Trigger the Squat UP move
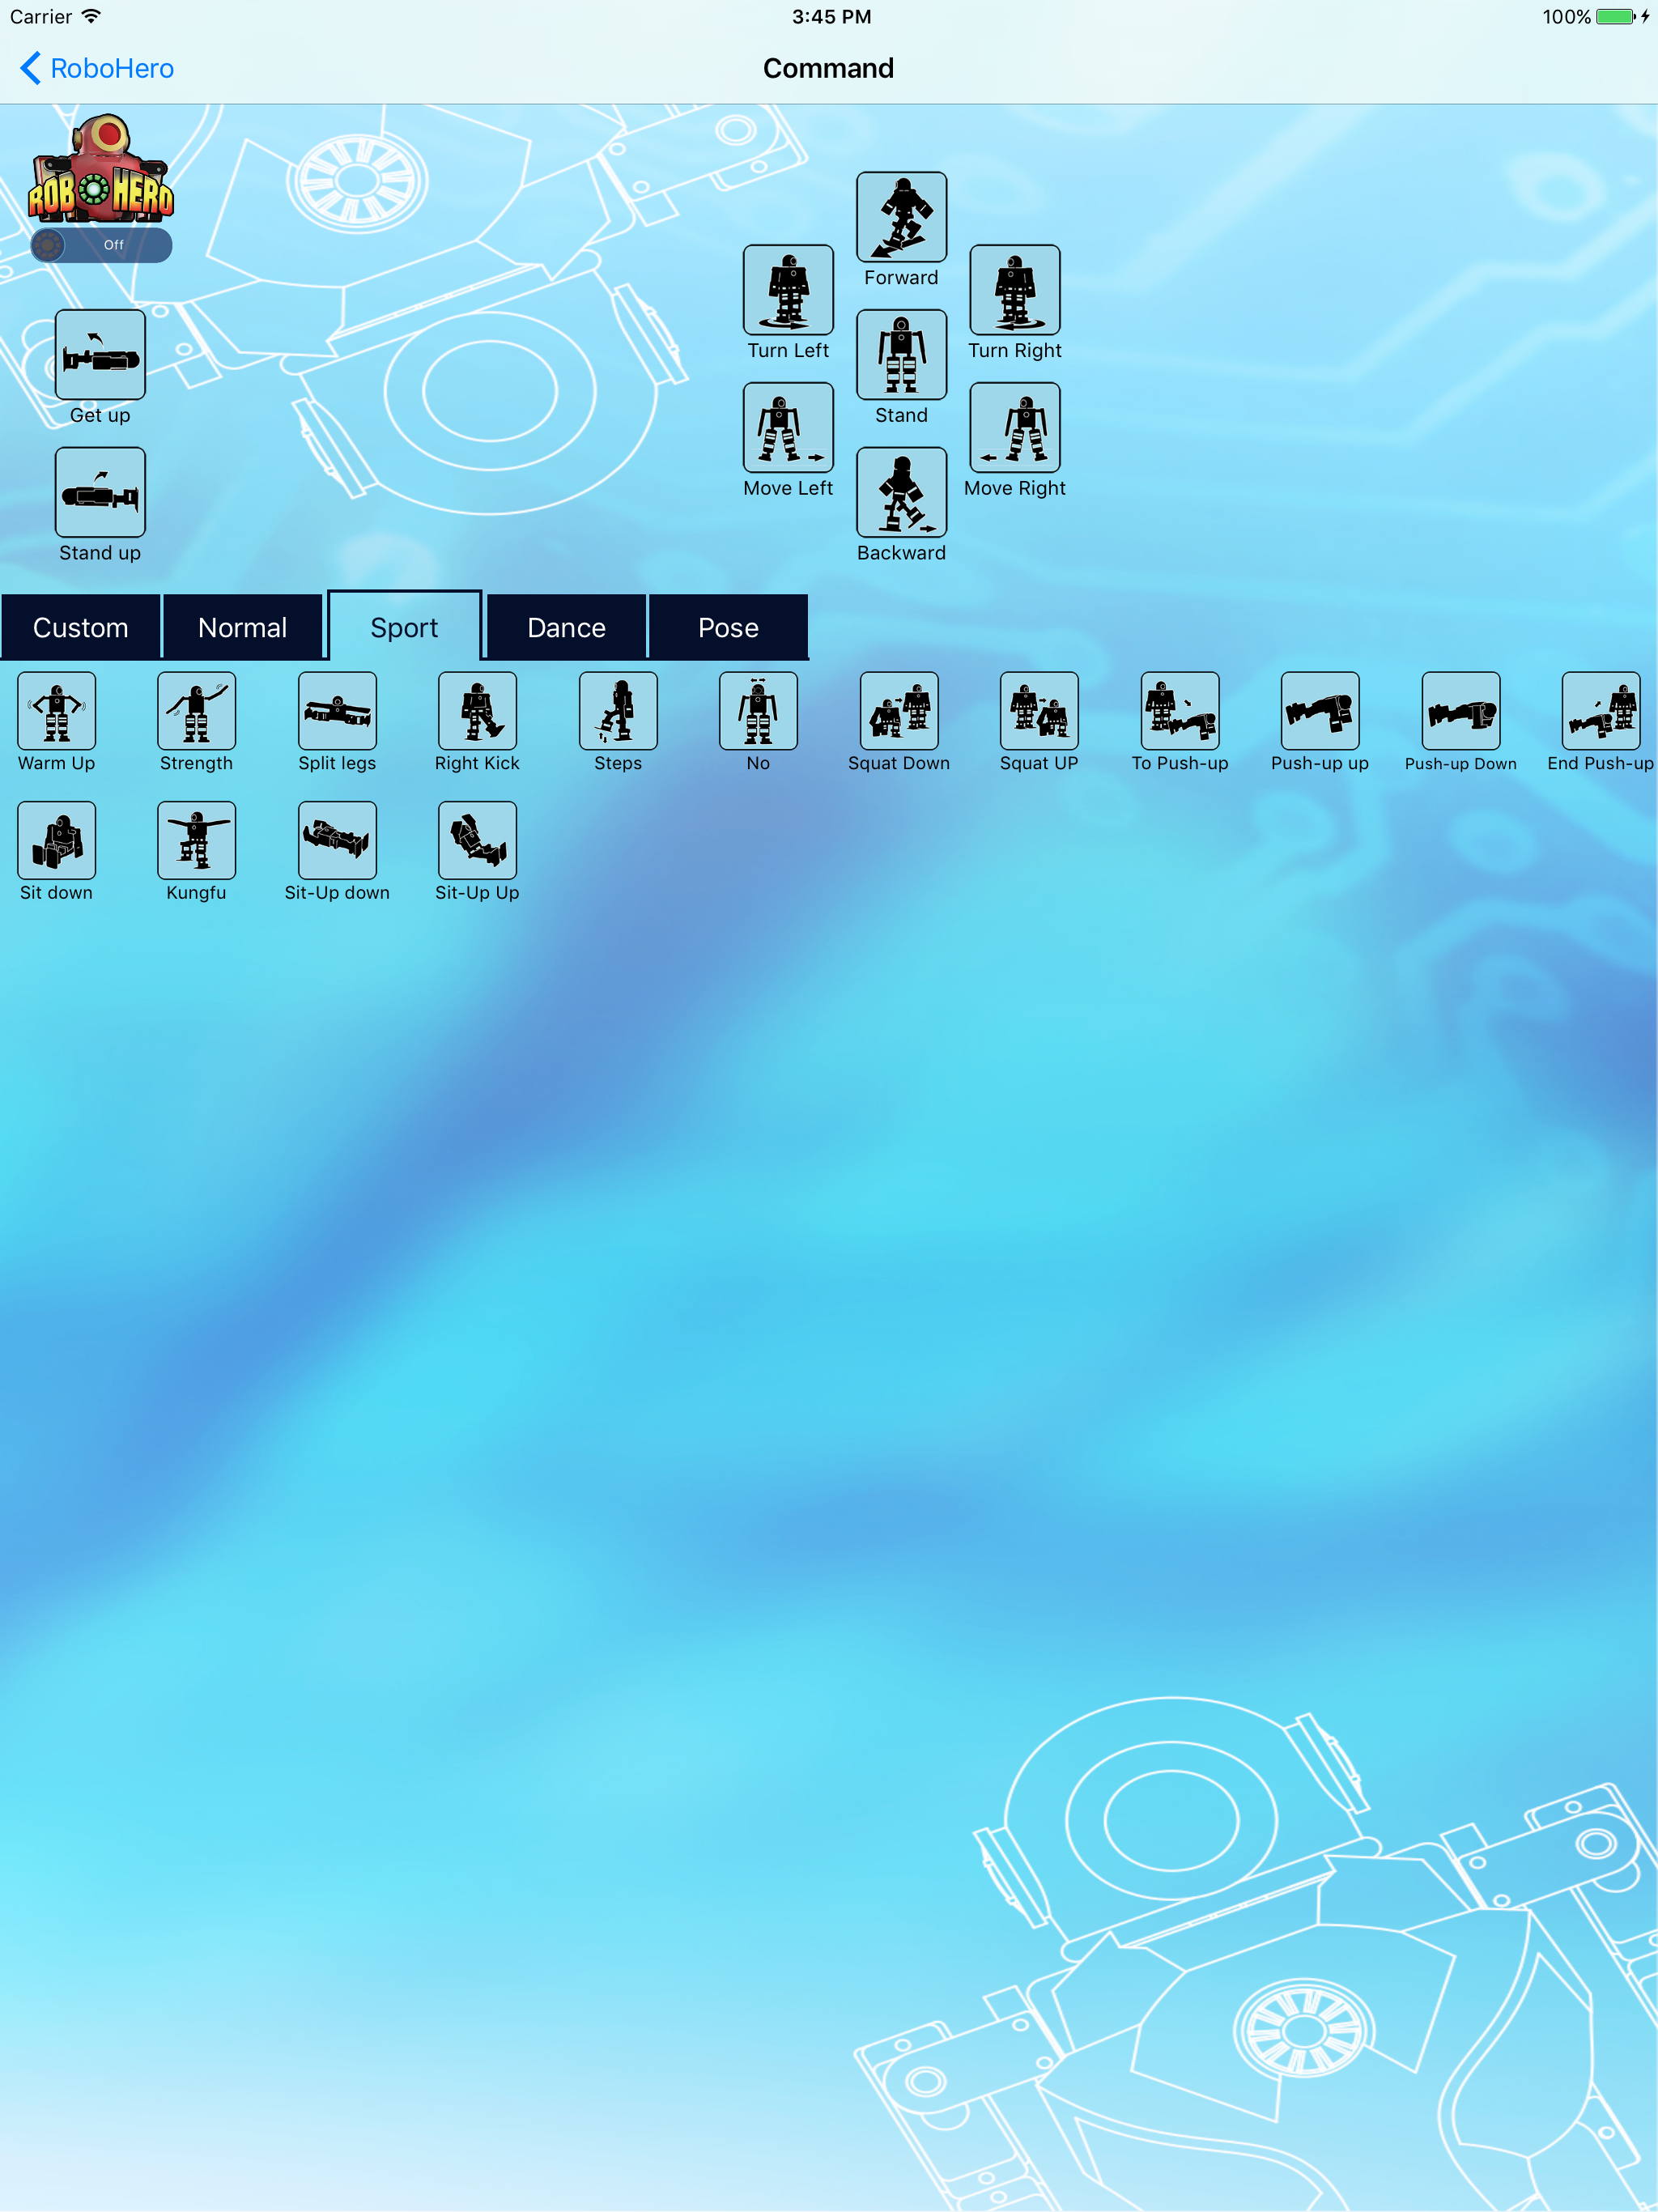 [x=1039, y=711]
